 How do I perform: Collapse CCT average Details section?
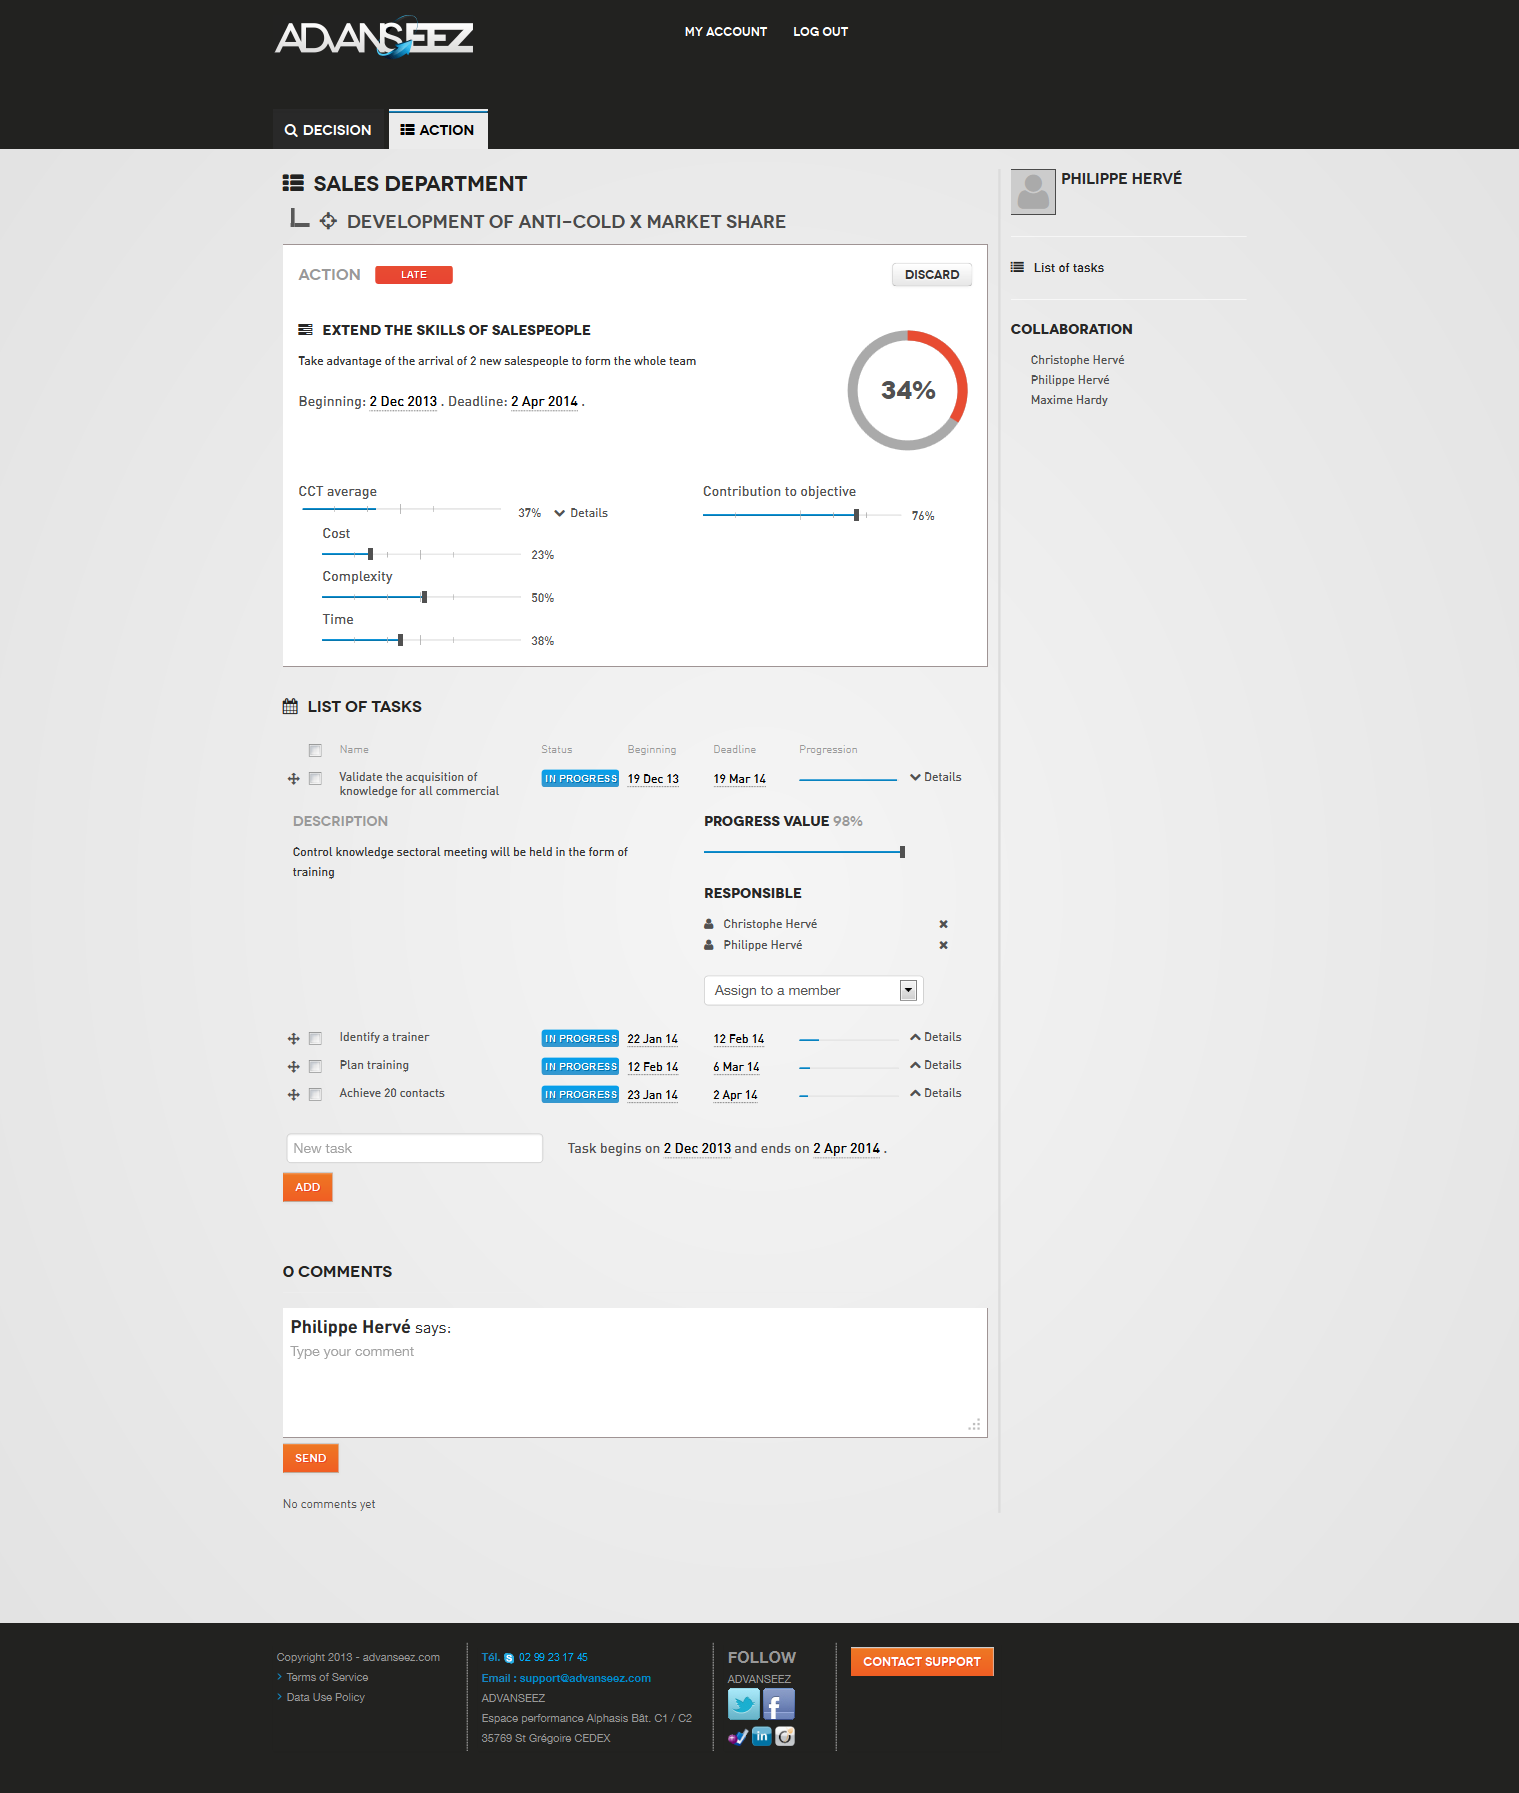coord(581,513)
